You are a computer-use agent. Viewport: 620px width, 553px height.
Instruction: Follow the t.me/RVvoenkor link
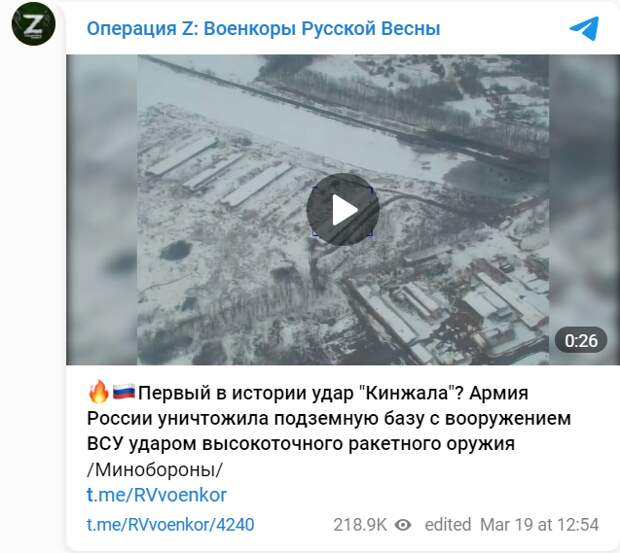157,495
